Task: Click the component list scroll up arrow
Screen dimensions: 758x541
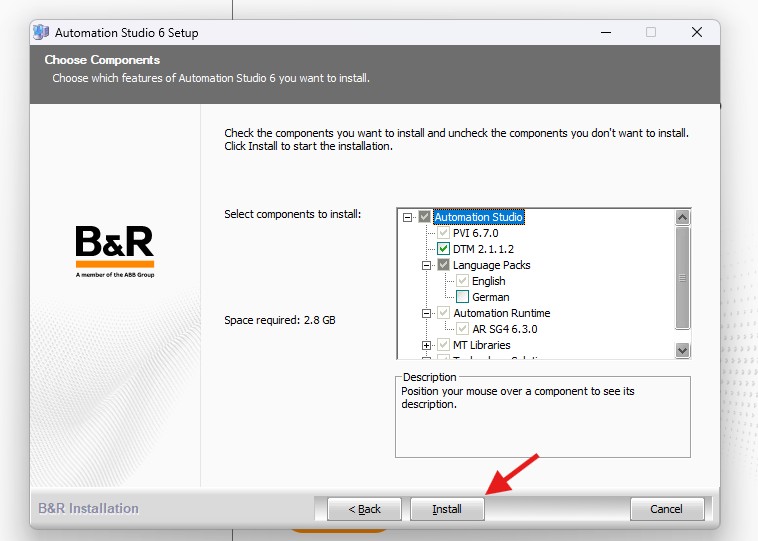Action: tap(683, 217)
